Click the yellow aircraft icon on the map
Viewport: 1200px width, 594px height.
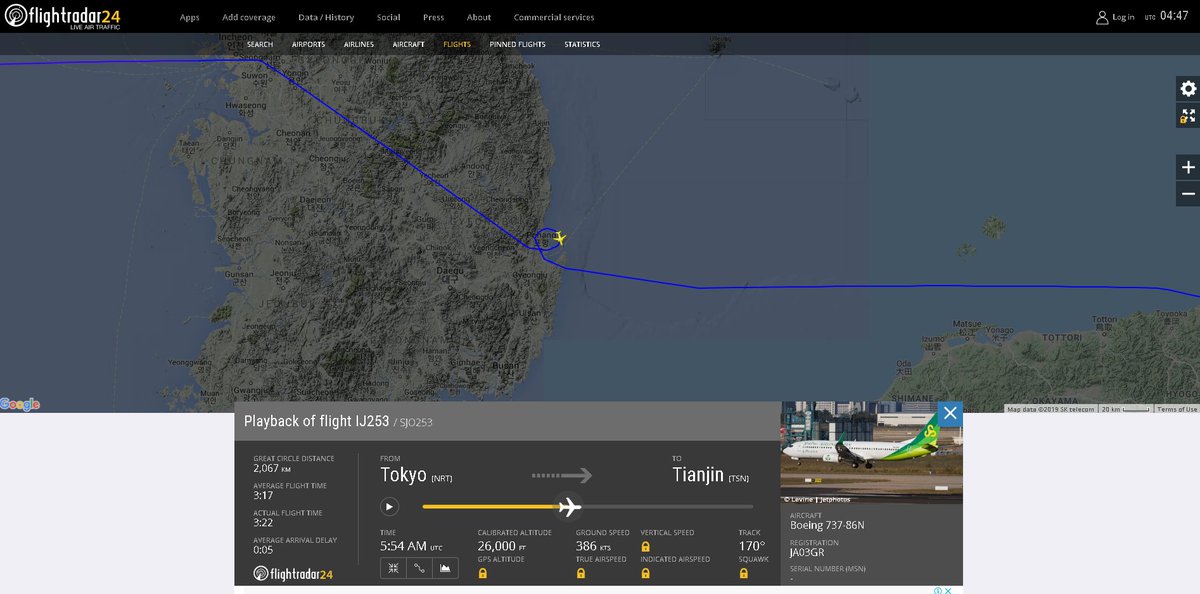(559, 238)
